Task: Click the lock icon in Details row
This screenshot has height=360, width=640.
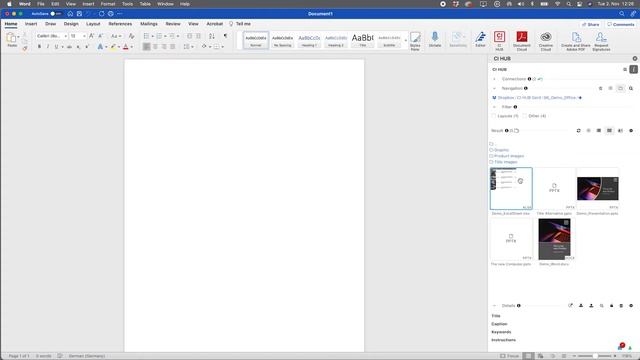Action: pos(611,306)
